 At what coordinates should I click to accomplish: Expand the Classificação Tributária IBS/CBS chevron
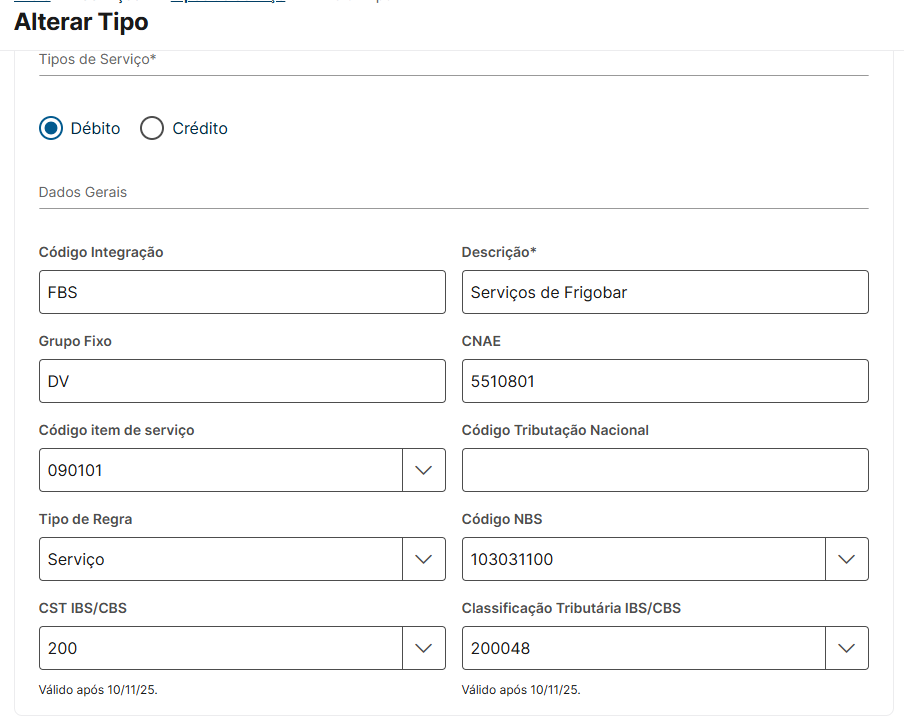pos(847,648)
